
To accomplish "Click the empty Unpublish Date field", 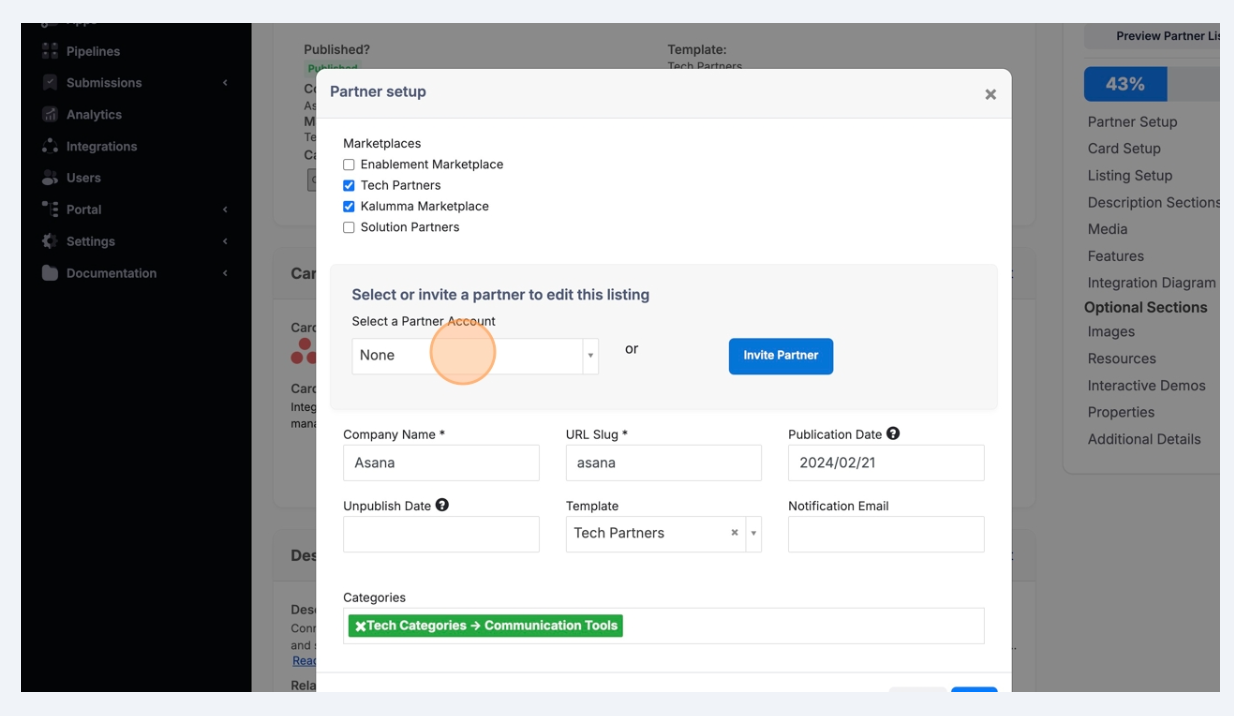I will [441, 535].
